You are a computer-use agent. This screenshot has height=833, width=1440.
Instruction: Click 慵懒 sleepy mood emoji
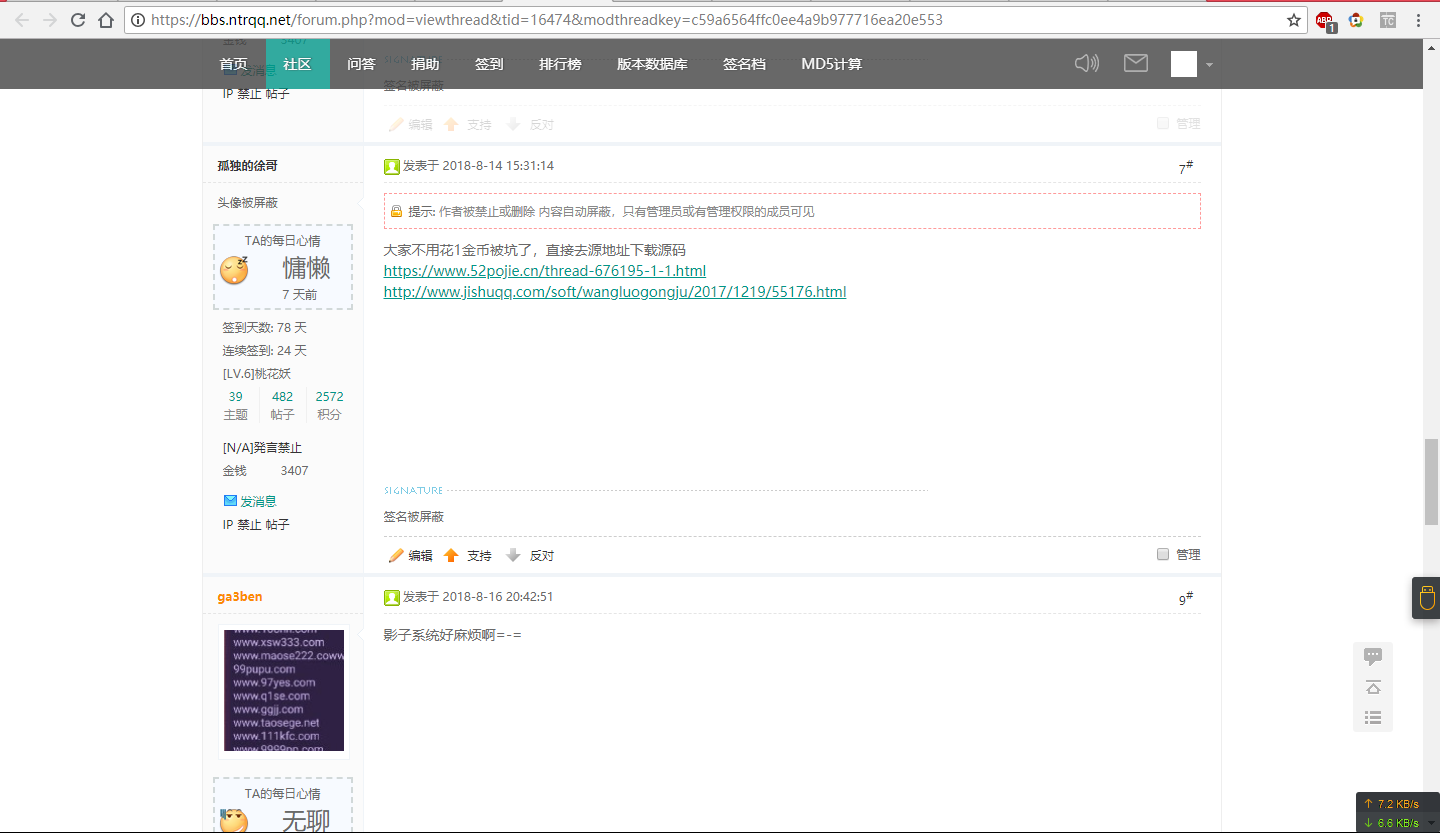coord(234,270)
